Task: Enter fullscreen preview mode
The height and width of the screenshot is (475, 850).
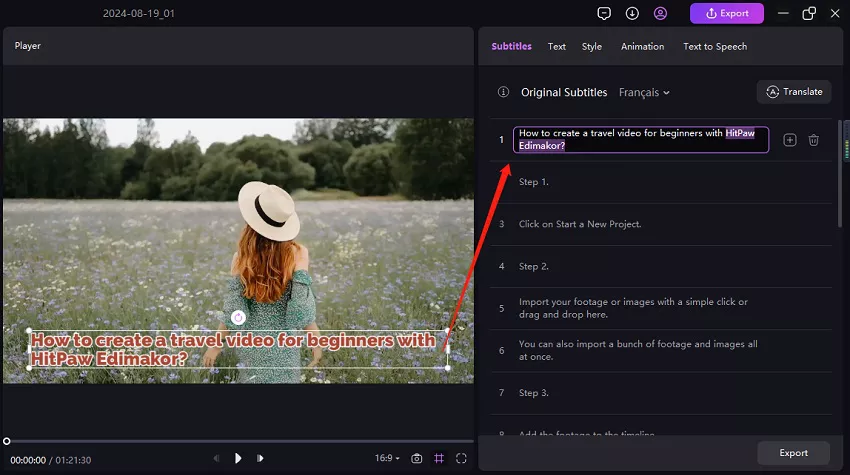Action: [461, 458]
